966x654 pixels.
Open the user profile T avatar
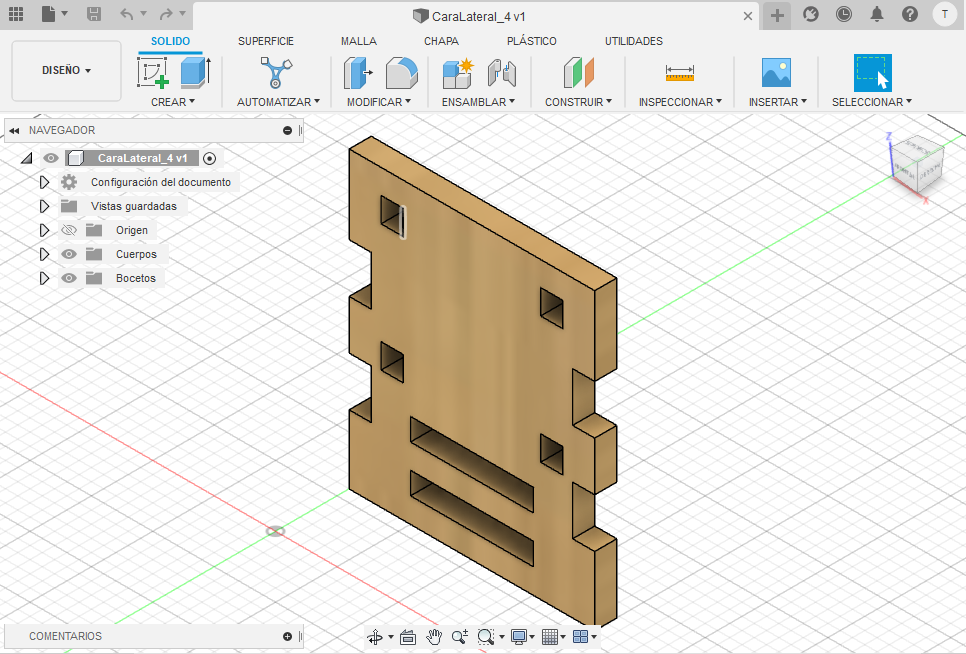[x=944, y=14]
